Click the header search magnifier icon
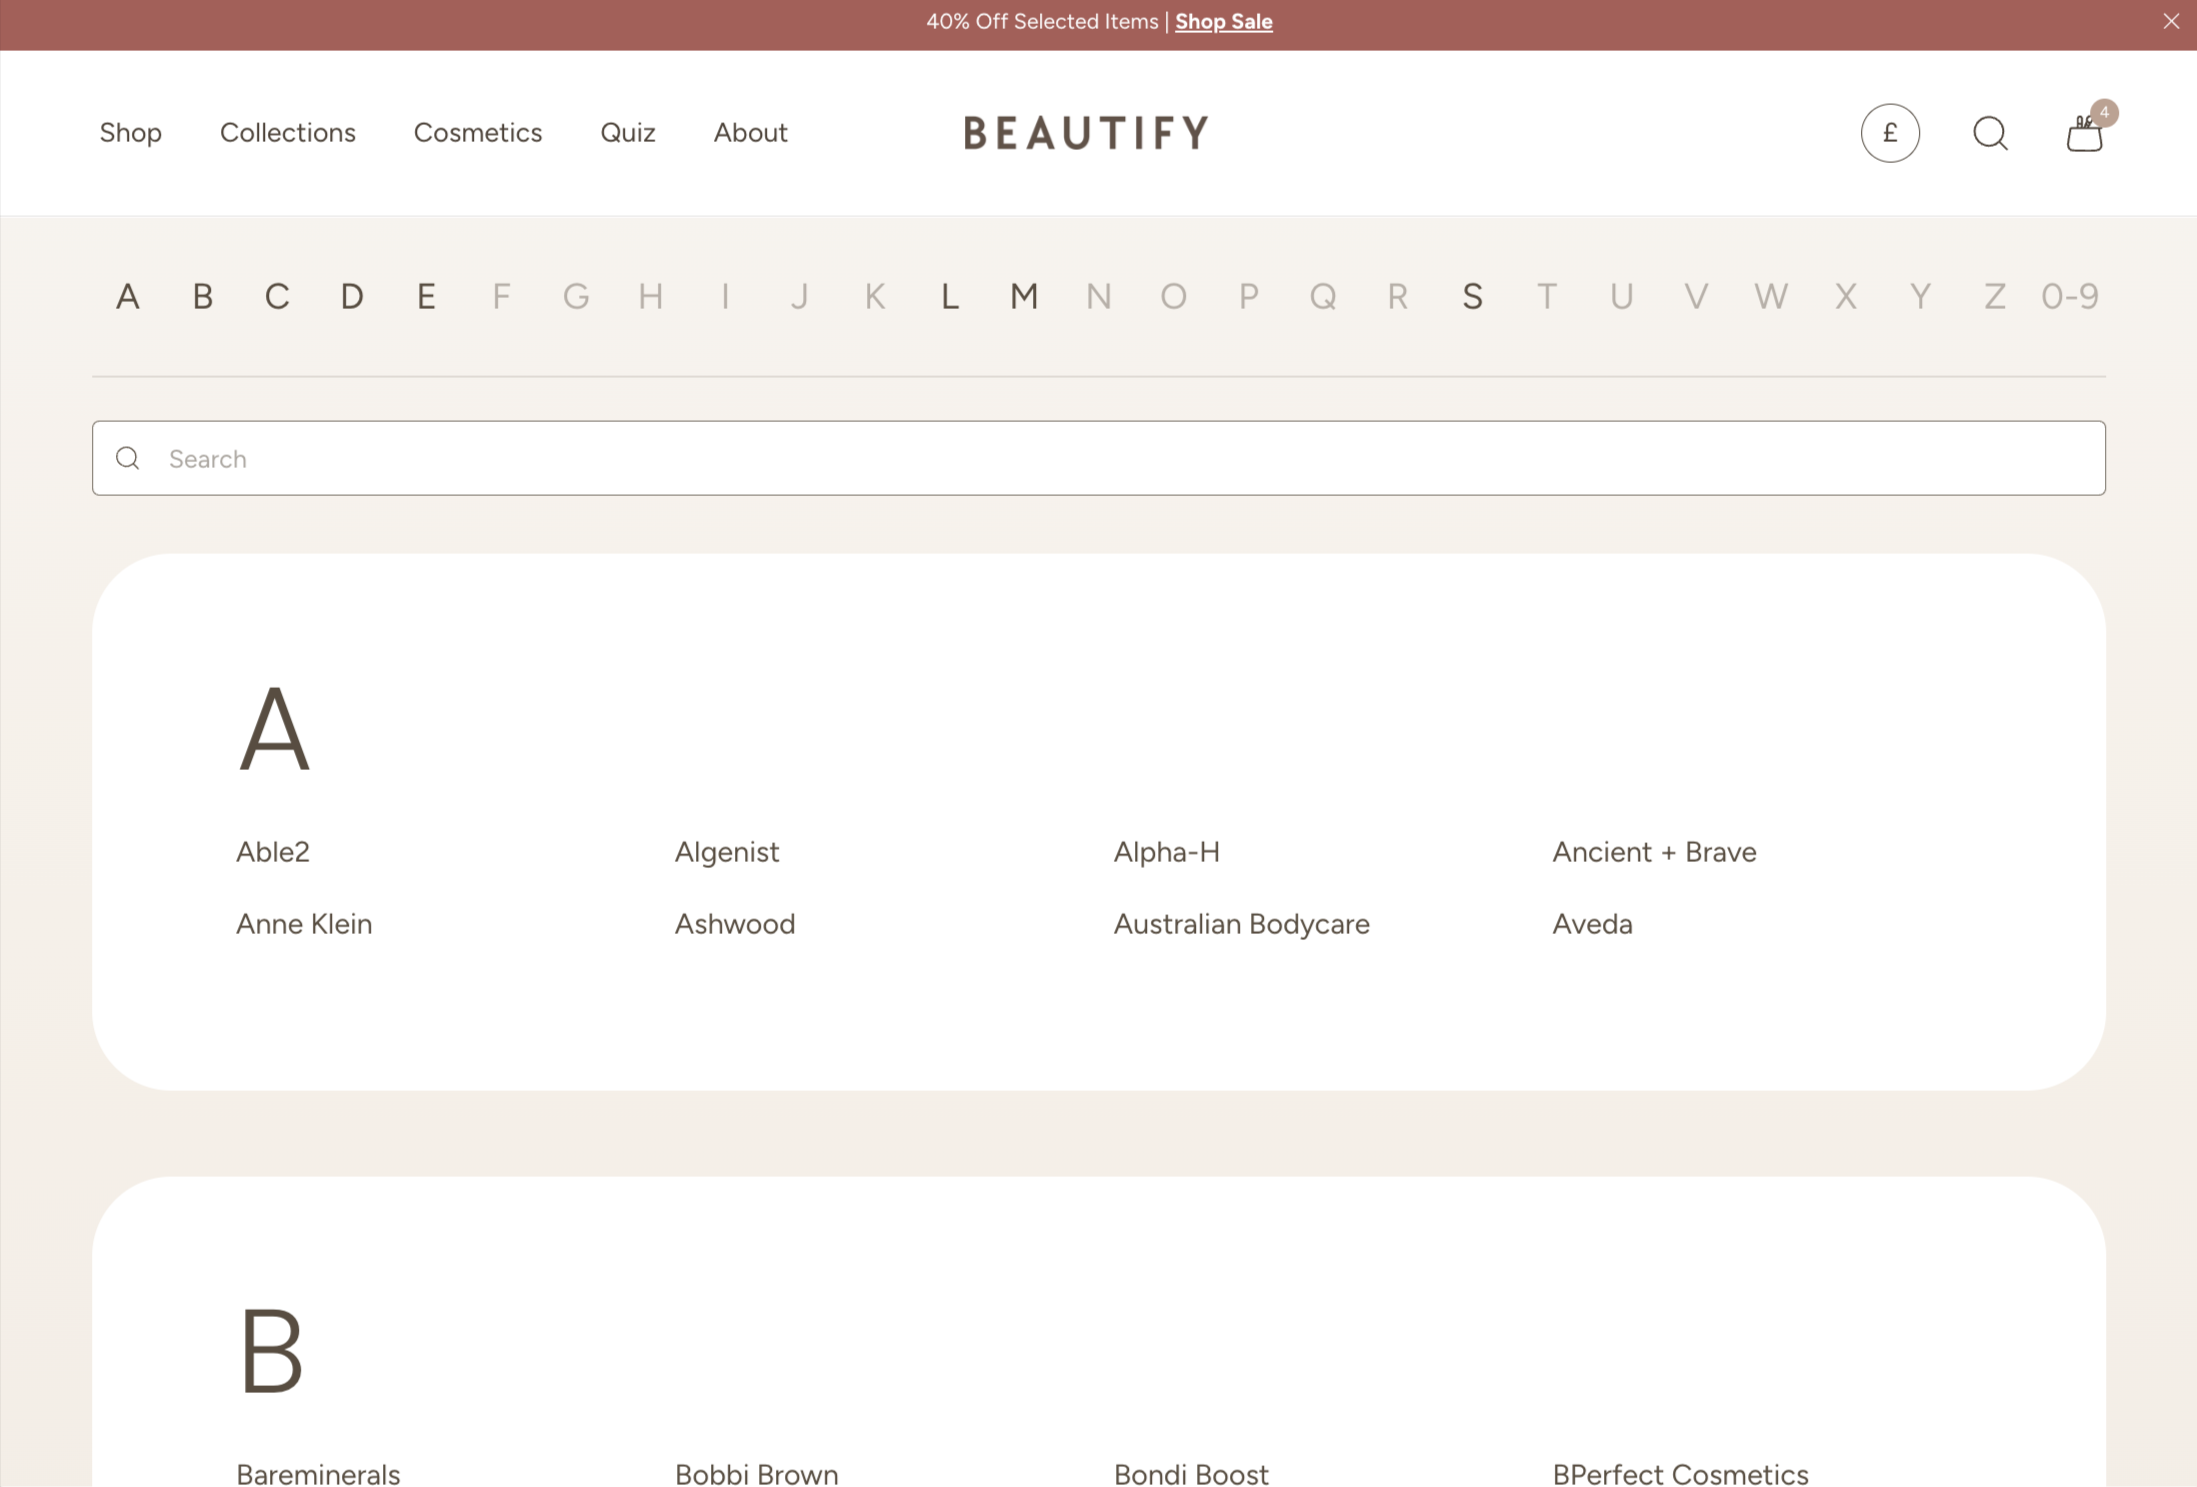The width and height of the screenshot is (2197, 1487). tap(1990, 133)
